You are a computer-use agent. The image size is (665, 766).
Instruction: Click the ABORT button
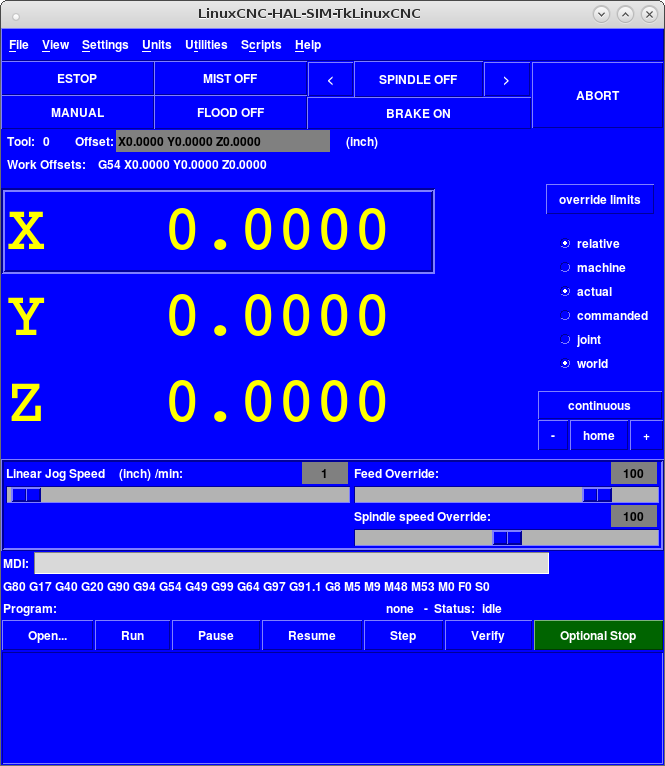(x=597, y=96)
